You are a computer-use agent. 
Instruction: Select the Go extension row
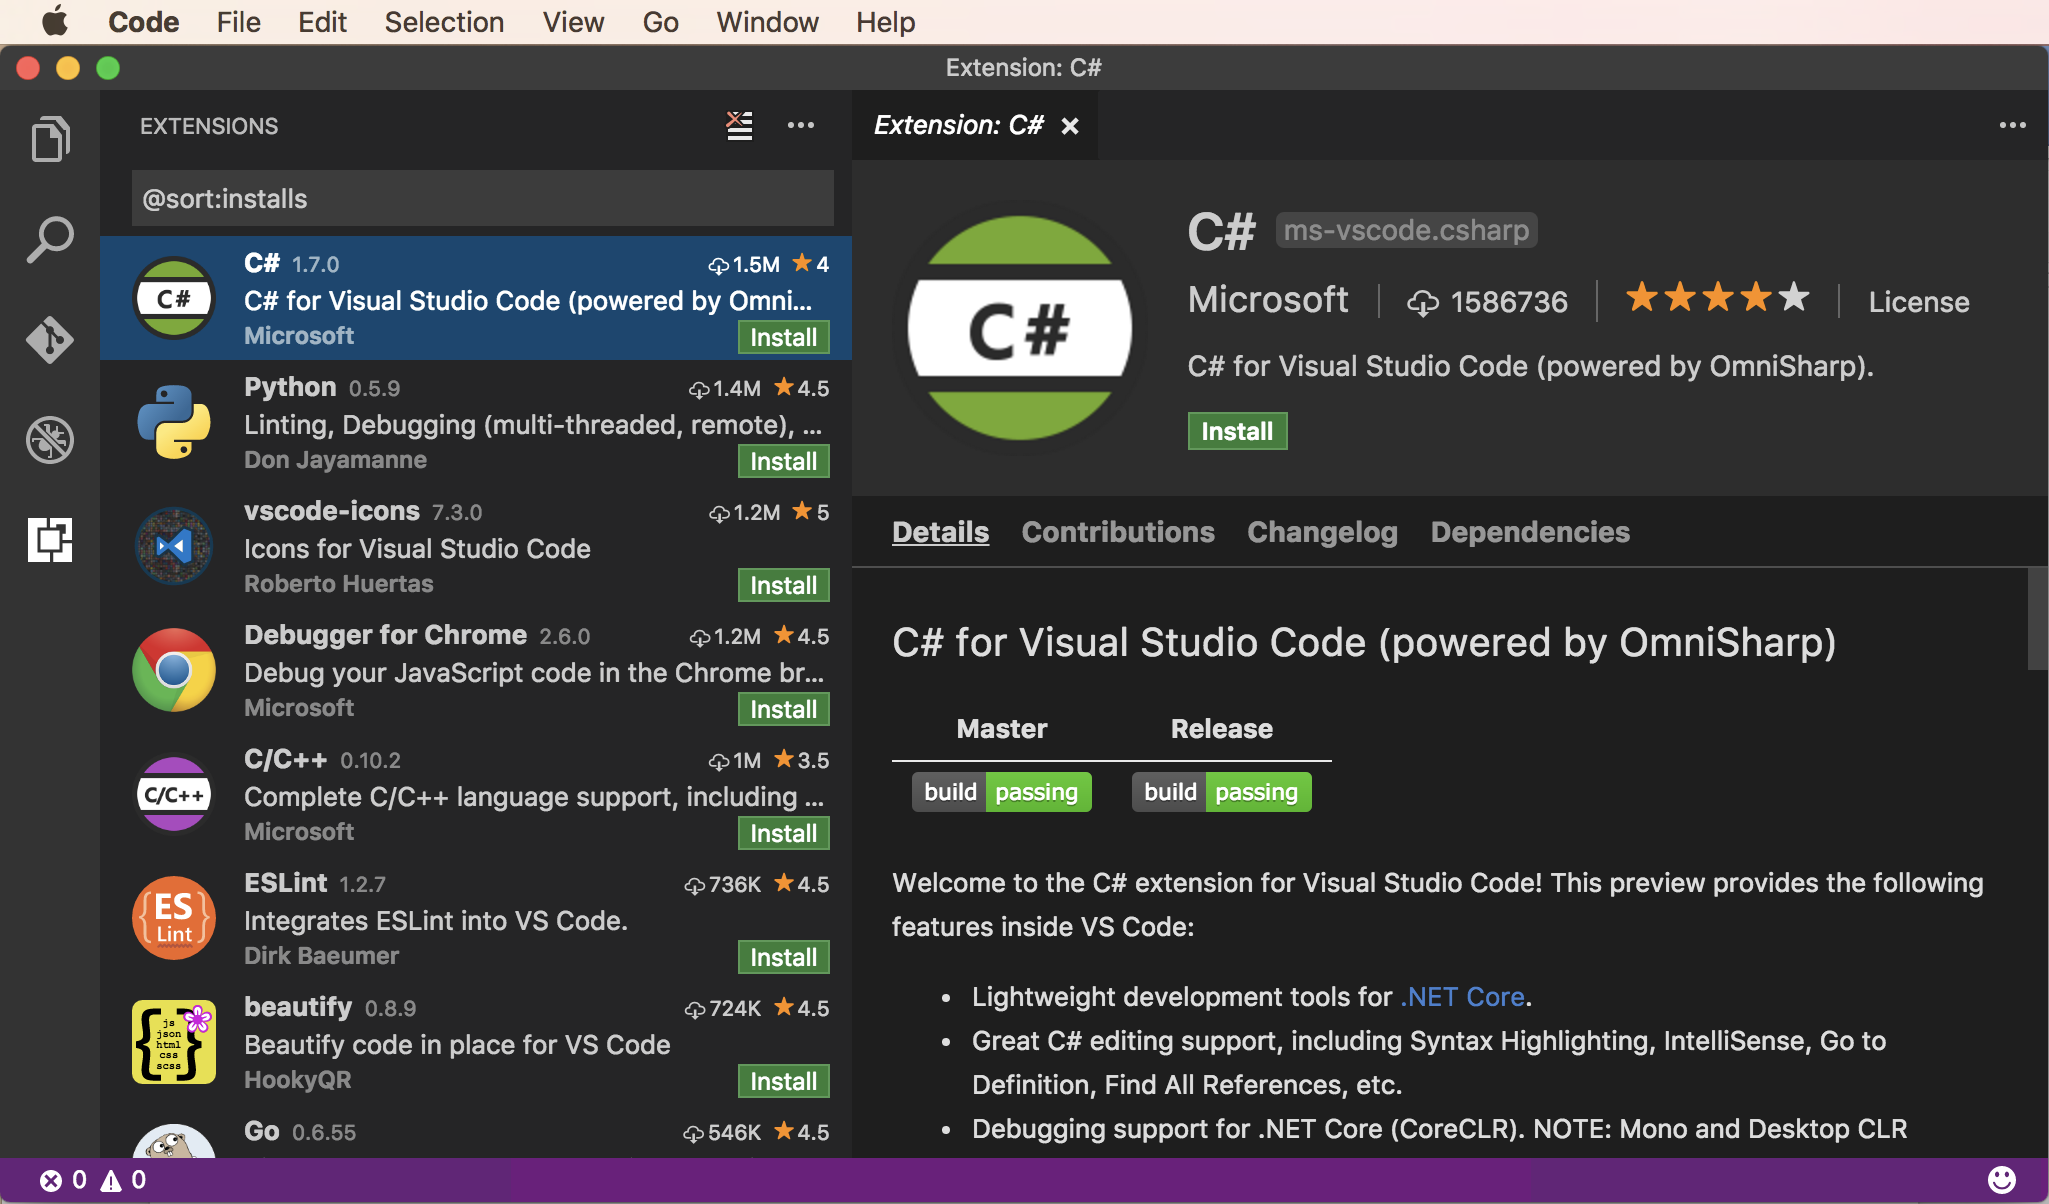click(x=476, y=1132)
